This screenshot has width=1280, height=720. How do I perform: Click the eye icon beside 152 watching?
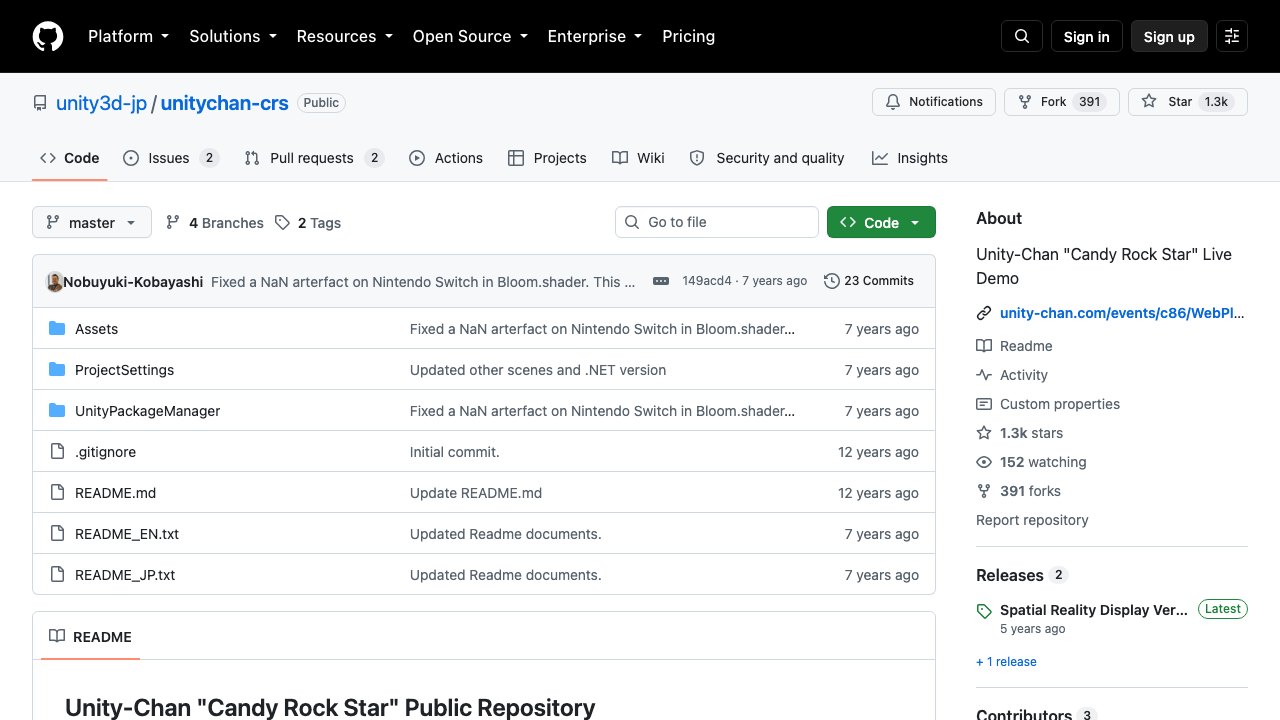coord(984,462)
